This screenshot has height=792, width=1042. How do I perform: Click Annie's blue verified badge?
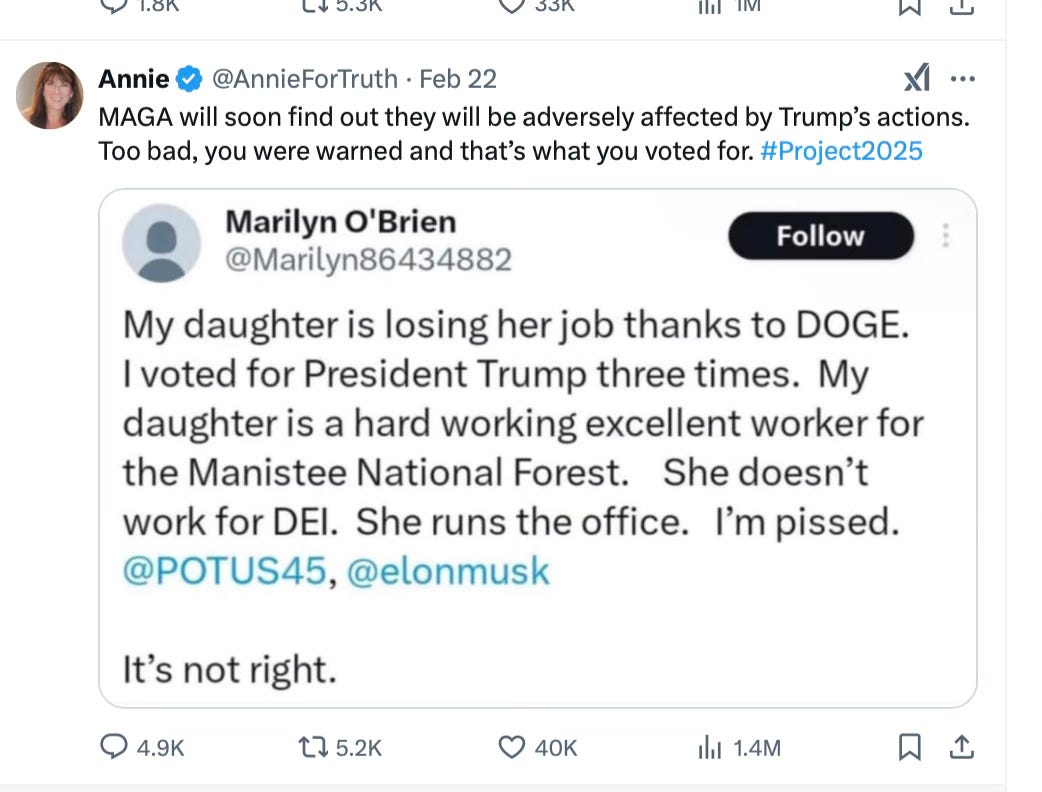(x=189, y=78)
